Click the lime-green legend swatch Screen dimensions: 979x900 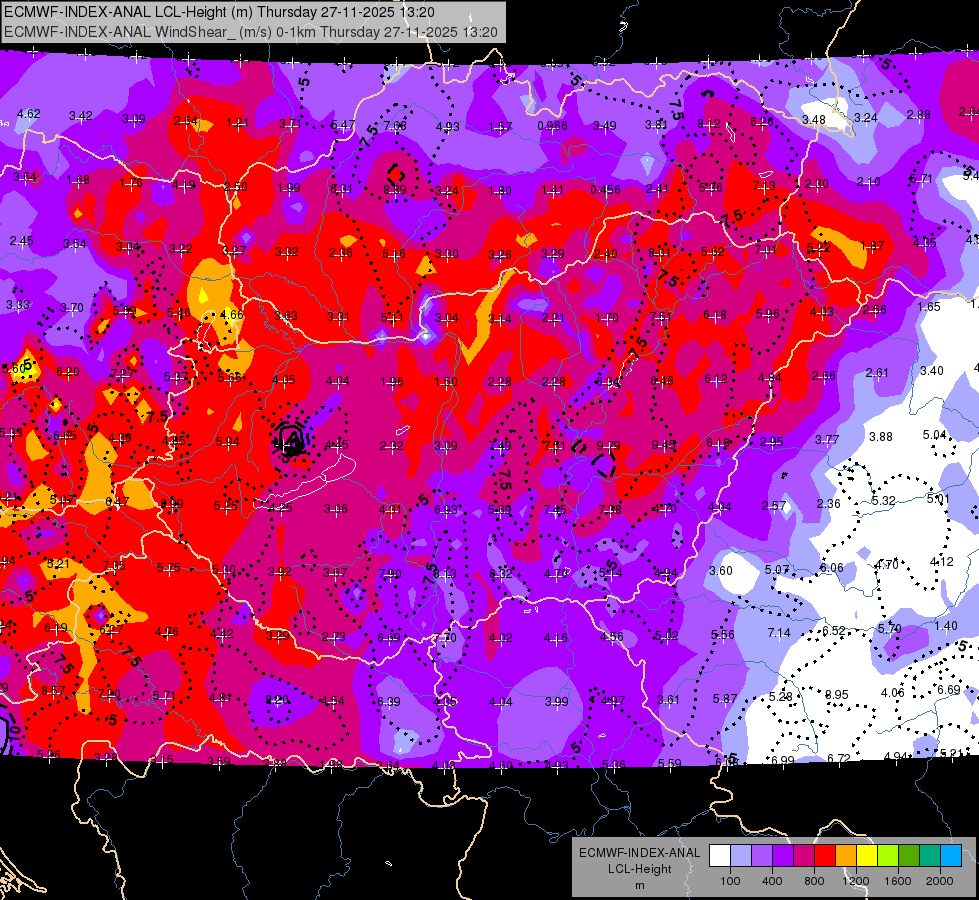pyautogui.click(x=888, y=856)
